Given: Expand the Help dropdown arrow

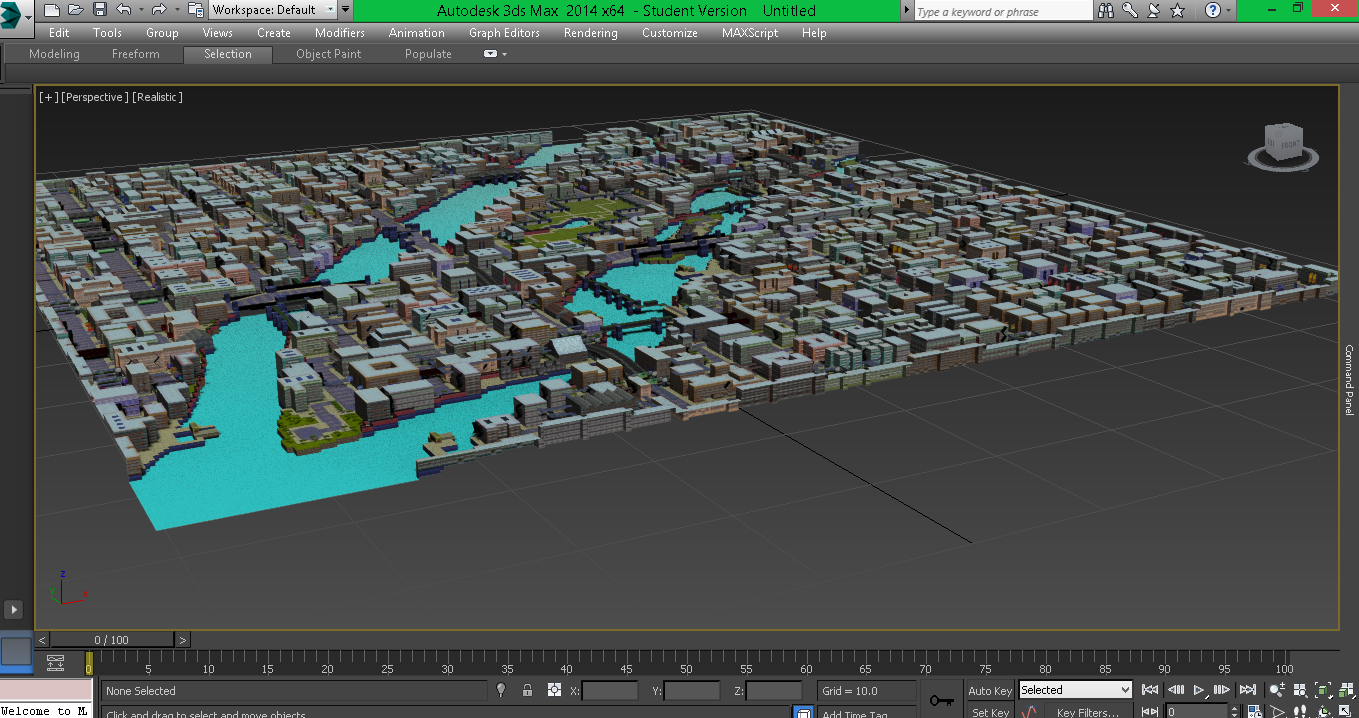Looking at the screenshot, I should pyautogui.click(x=1229, y=11).
